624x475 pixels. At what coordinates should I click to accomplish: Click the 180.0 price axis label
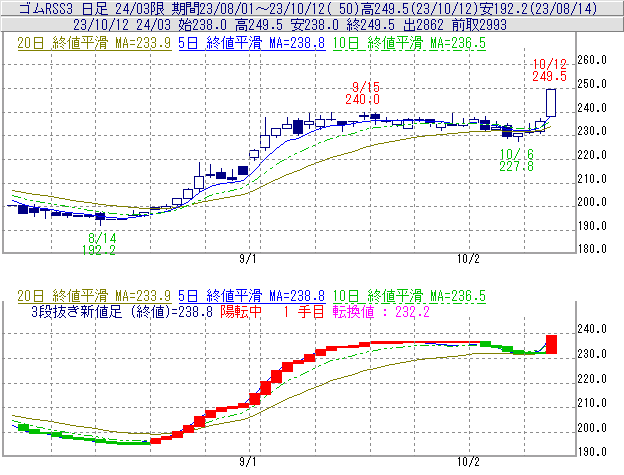click(x=592, y=249)
